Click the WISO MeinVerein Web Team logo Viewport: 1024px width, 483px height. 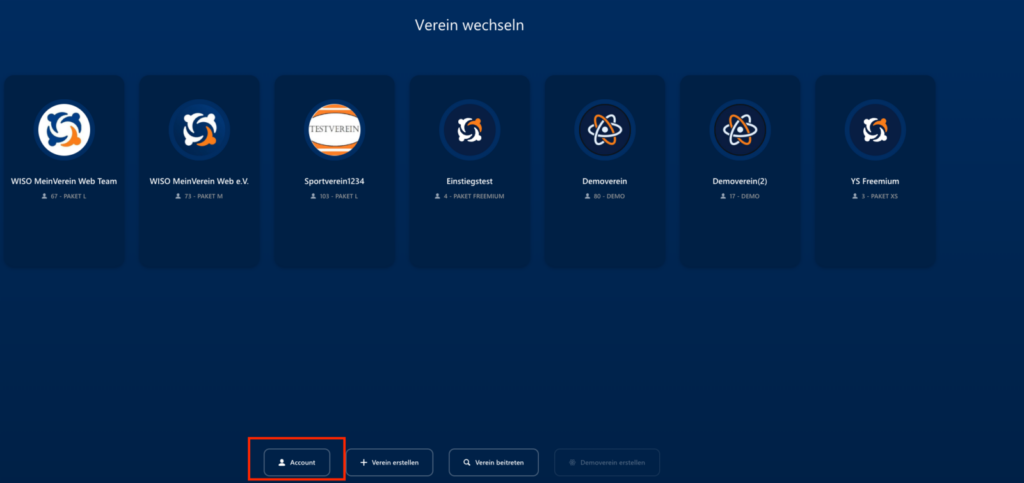pyautogui.click(x=64, y=129)
